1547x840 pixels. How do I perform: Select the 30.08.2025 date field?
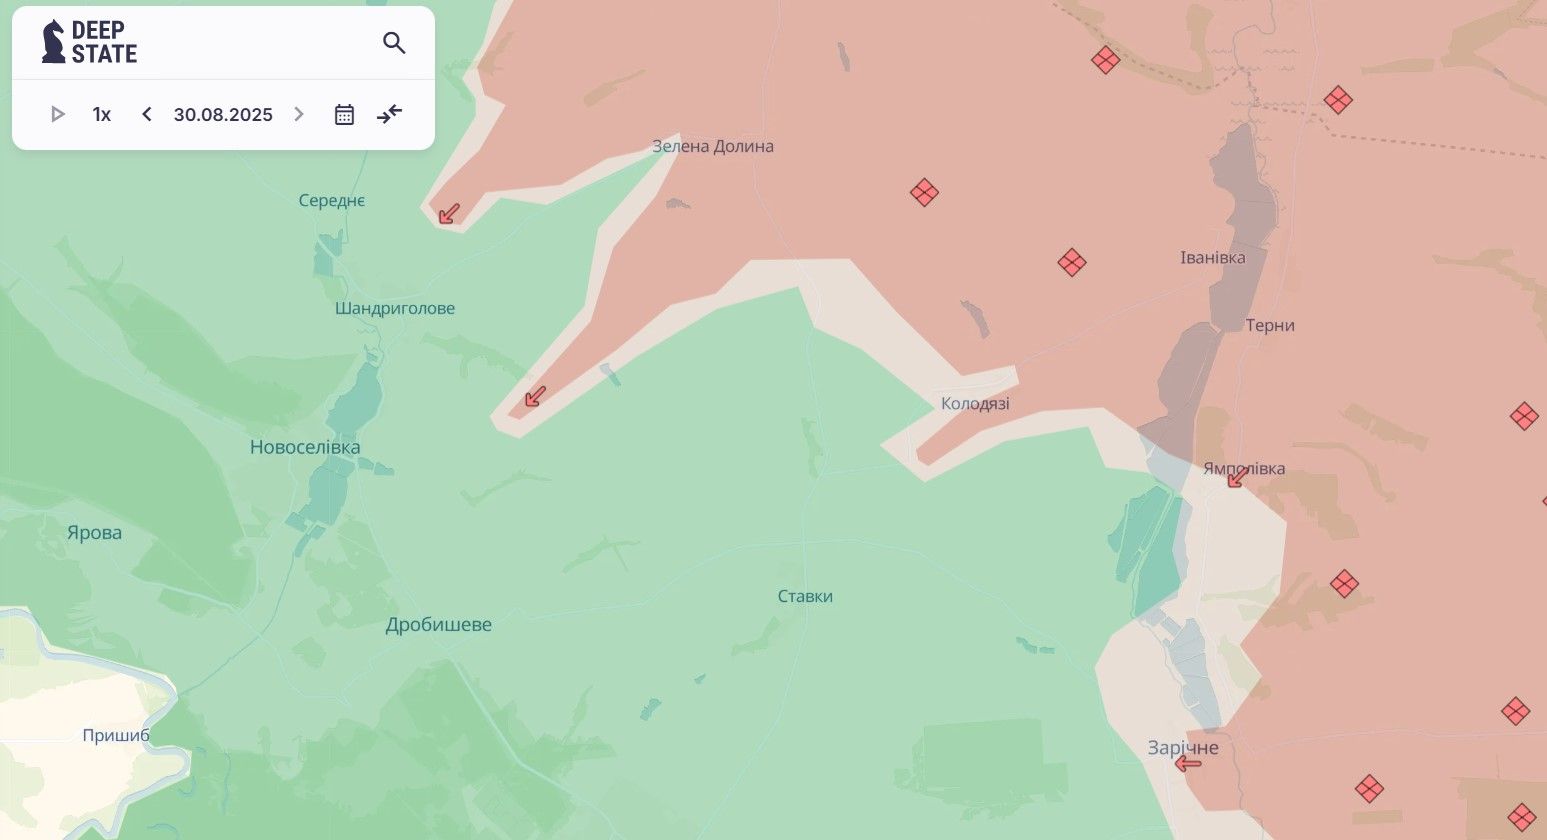223,114
